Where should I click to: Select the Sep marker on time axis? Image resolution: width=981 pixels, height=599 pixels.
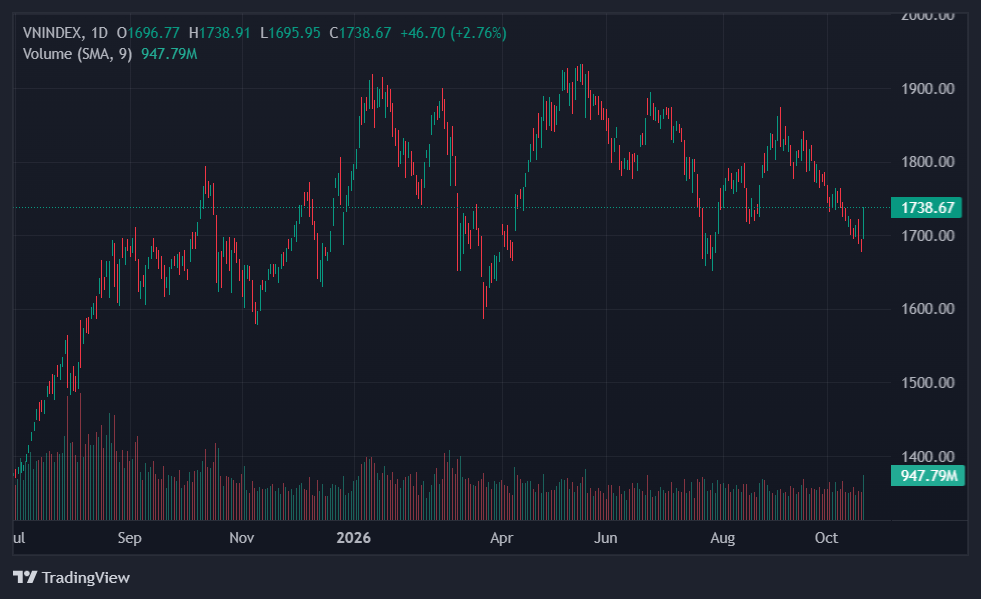tap(130, 538)
